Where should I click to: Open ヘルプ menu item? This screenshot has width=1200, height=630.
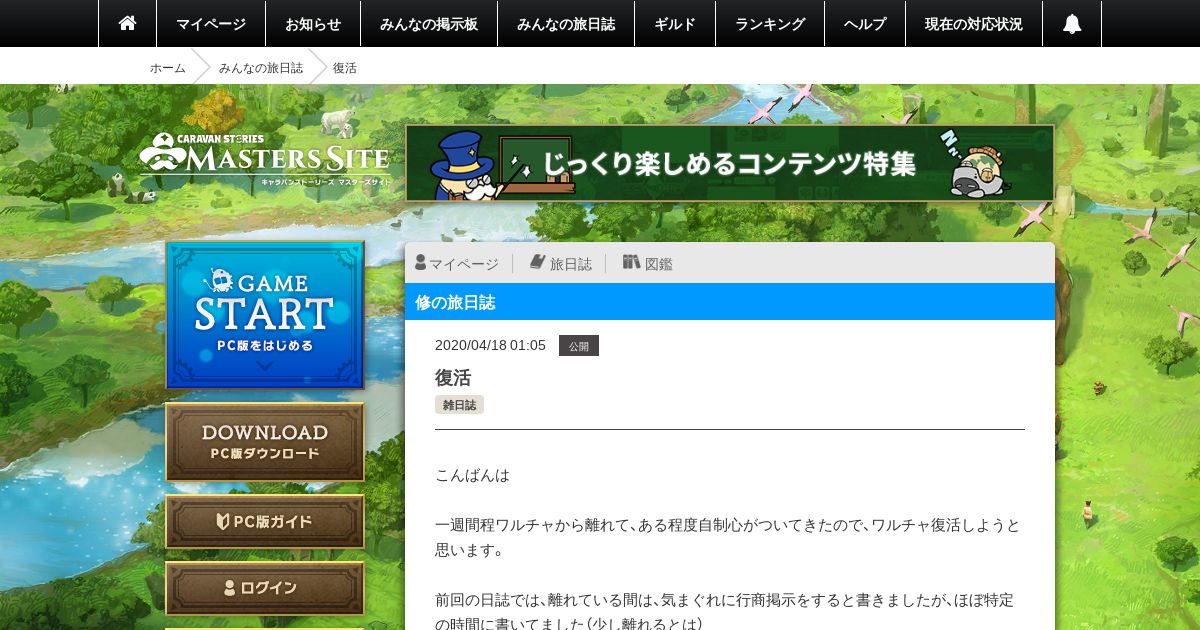[x=865, y=23]
